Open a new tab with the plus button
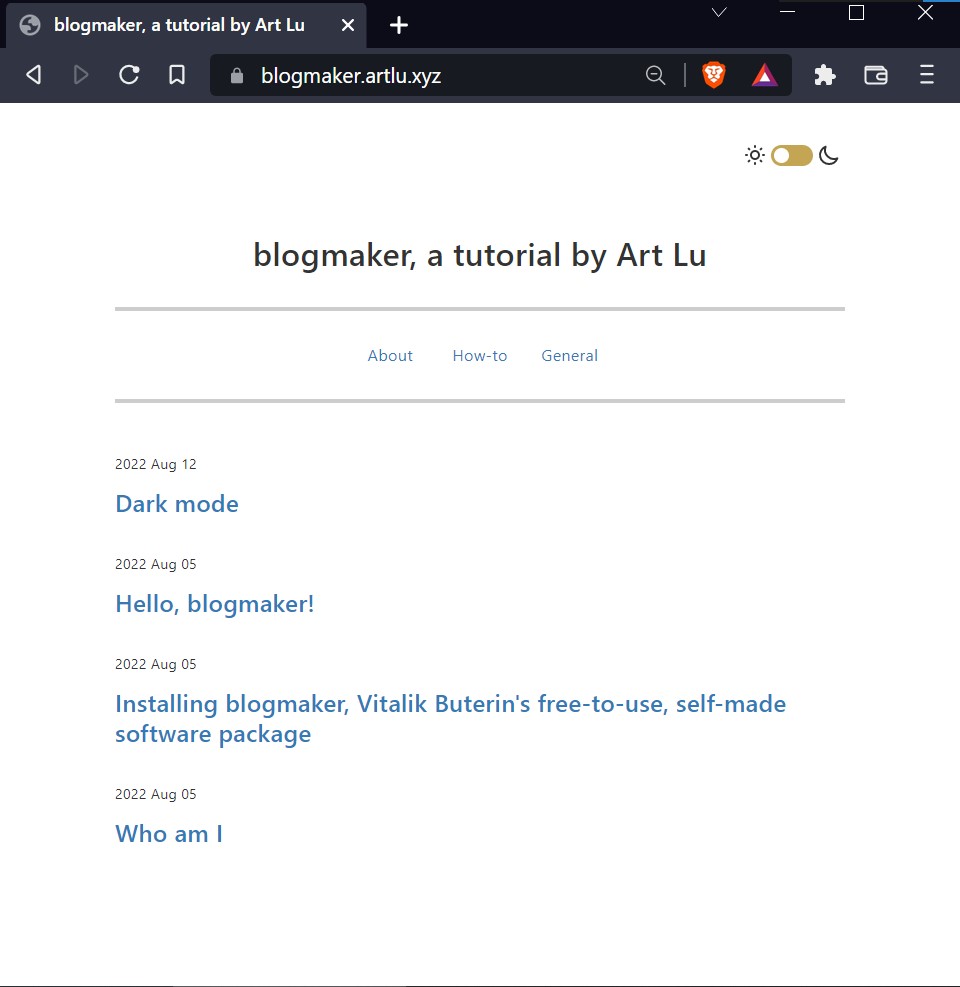Screen dimensions: 960x987 pyautogui.click(x=398, y=25)
